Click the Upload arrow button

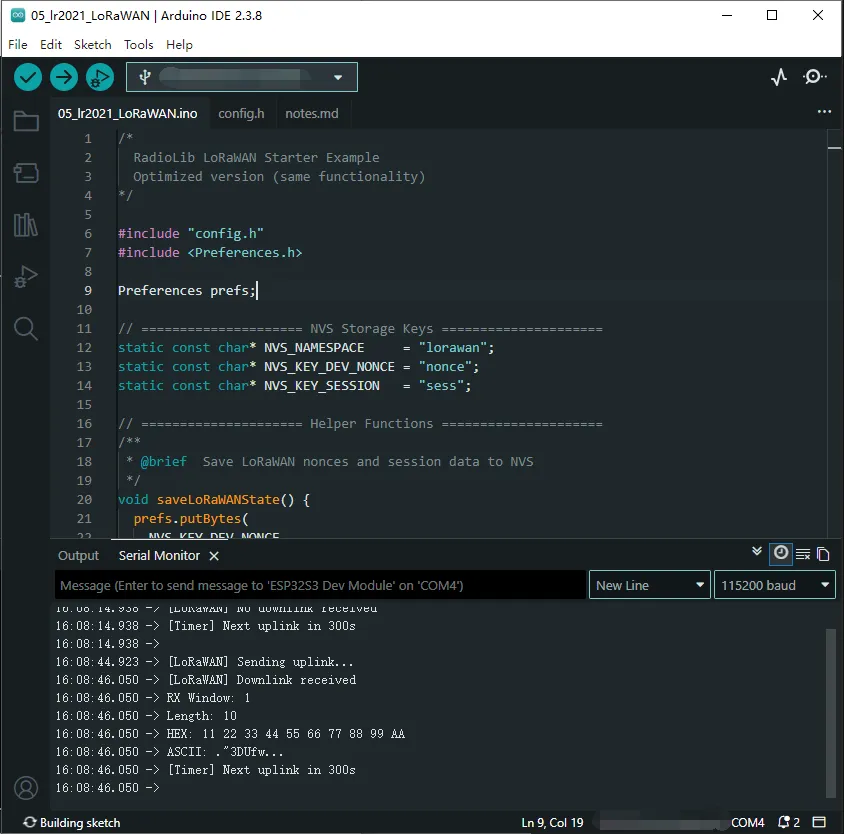click(64, 77)
